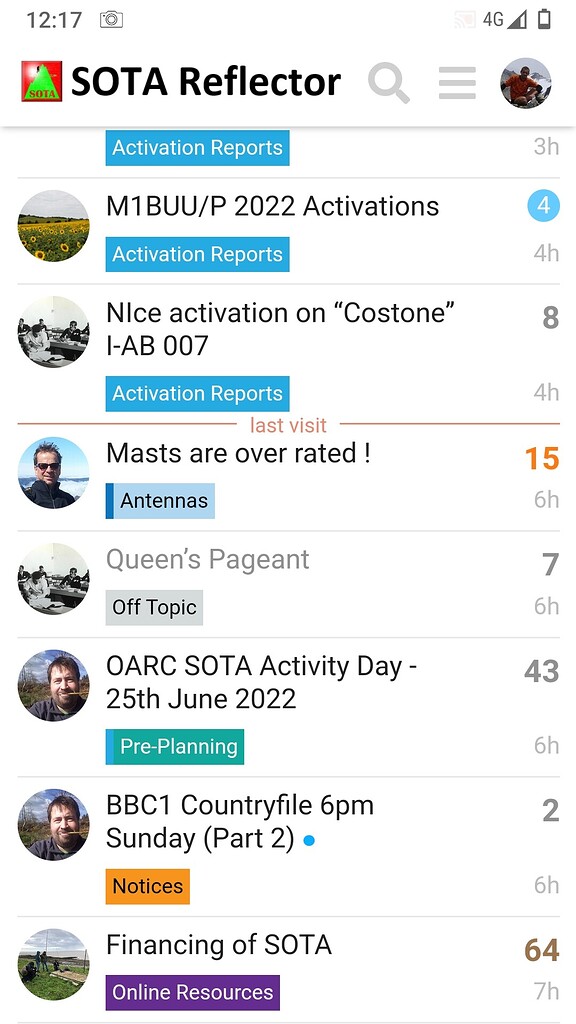This screenshot has height=1024, width=576.
Task: Open the Antennas category badge
Action: (160, 501)
